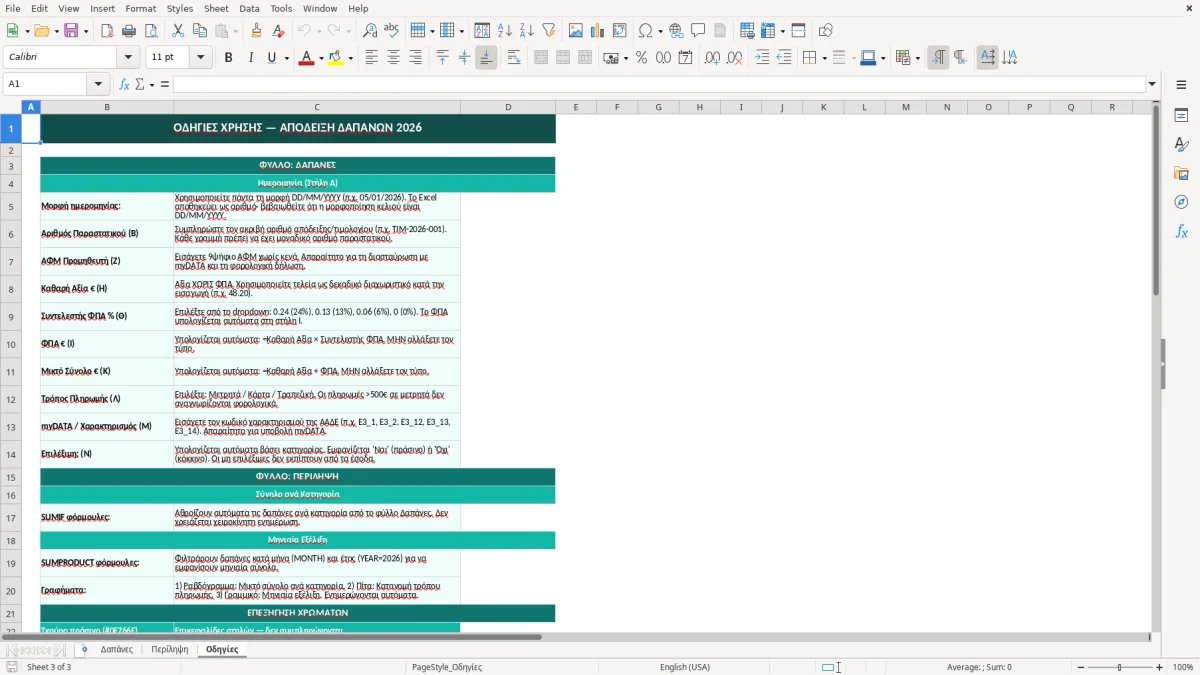1200x675 pixels.
Task: Toggle Bold formatting
Action: tap(228, 58)
